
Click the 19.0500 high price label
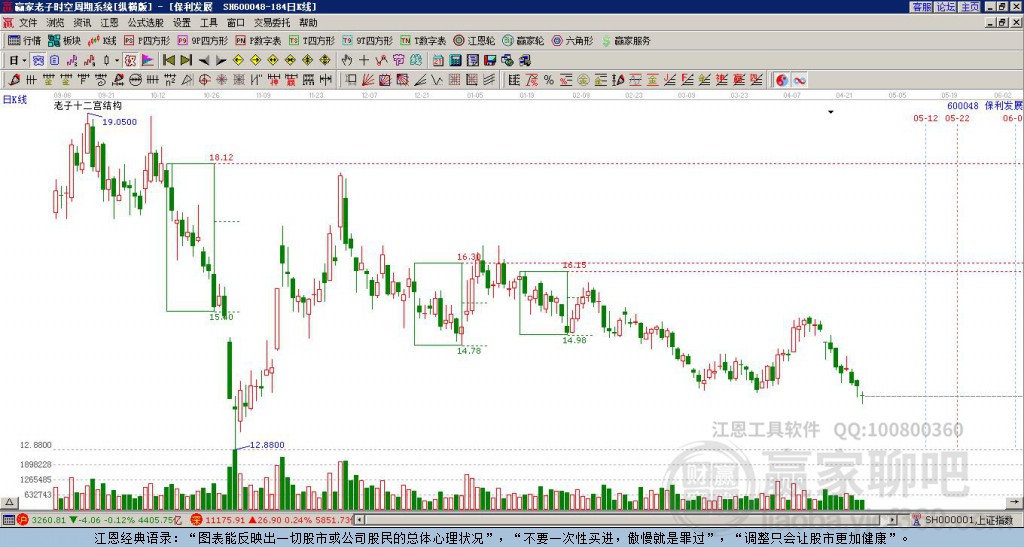point(120,122)
